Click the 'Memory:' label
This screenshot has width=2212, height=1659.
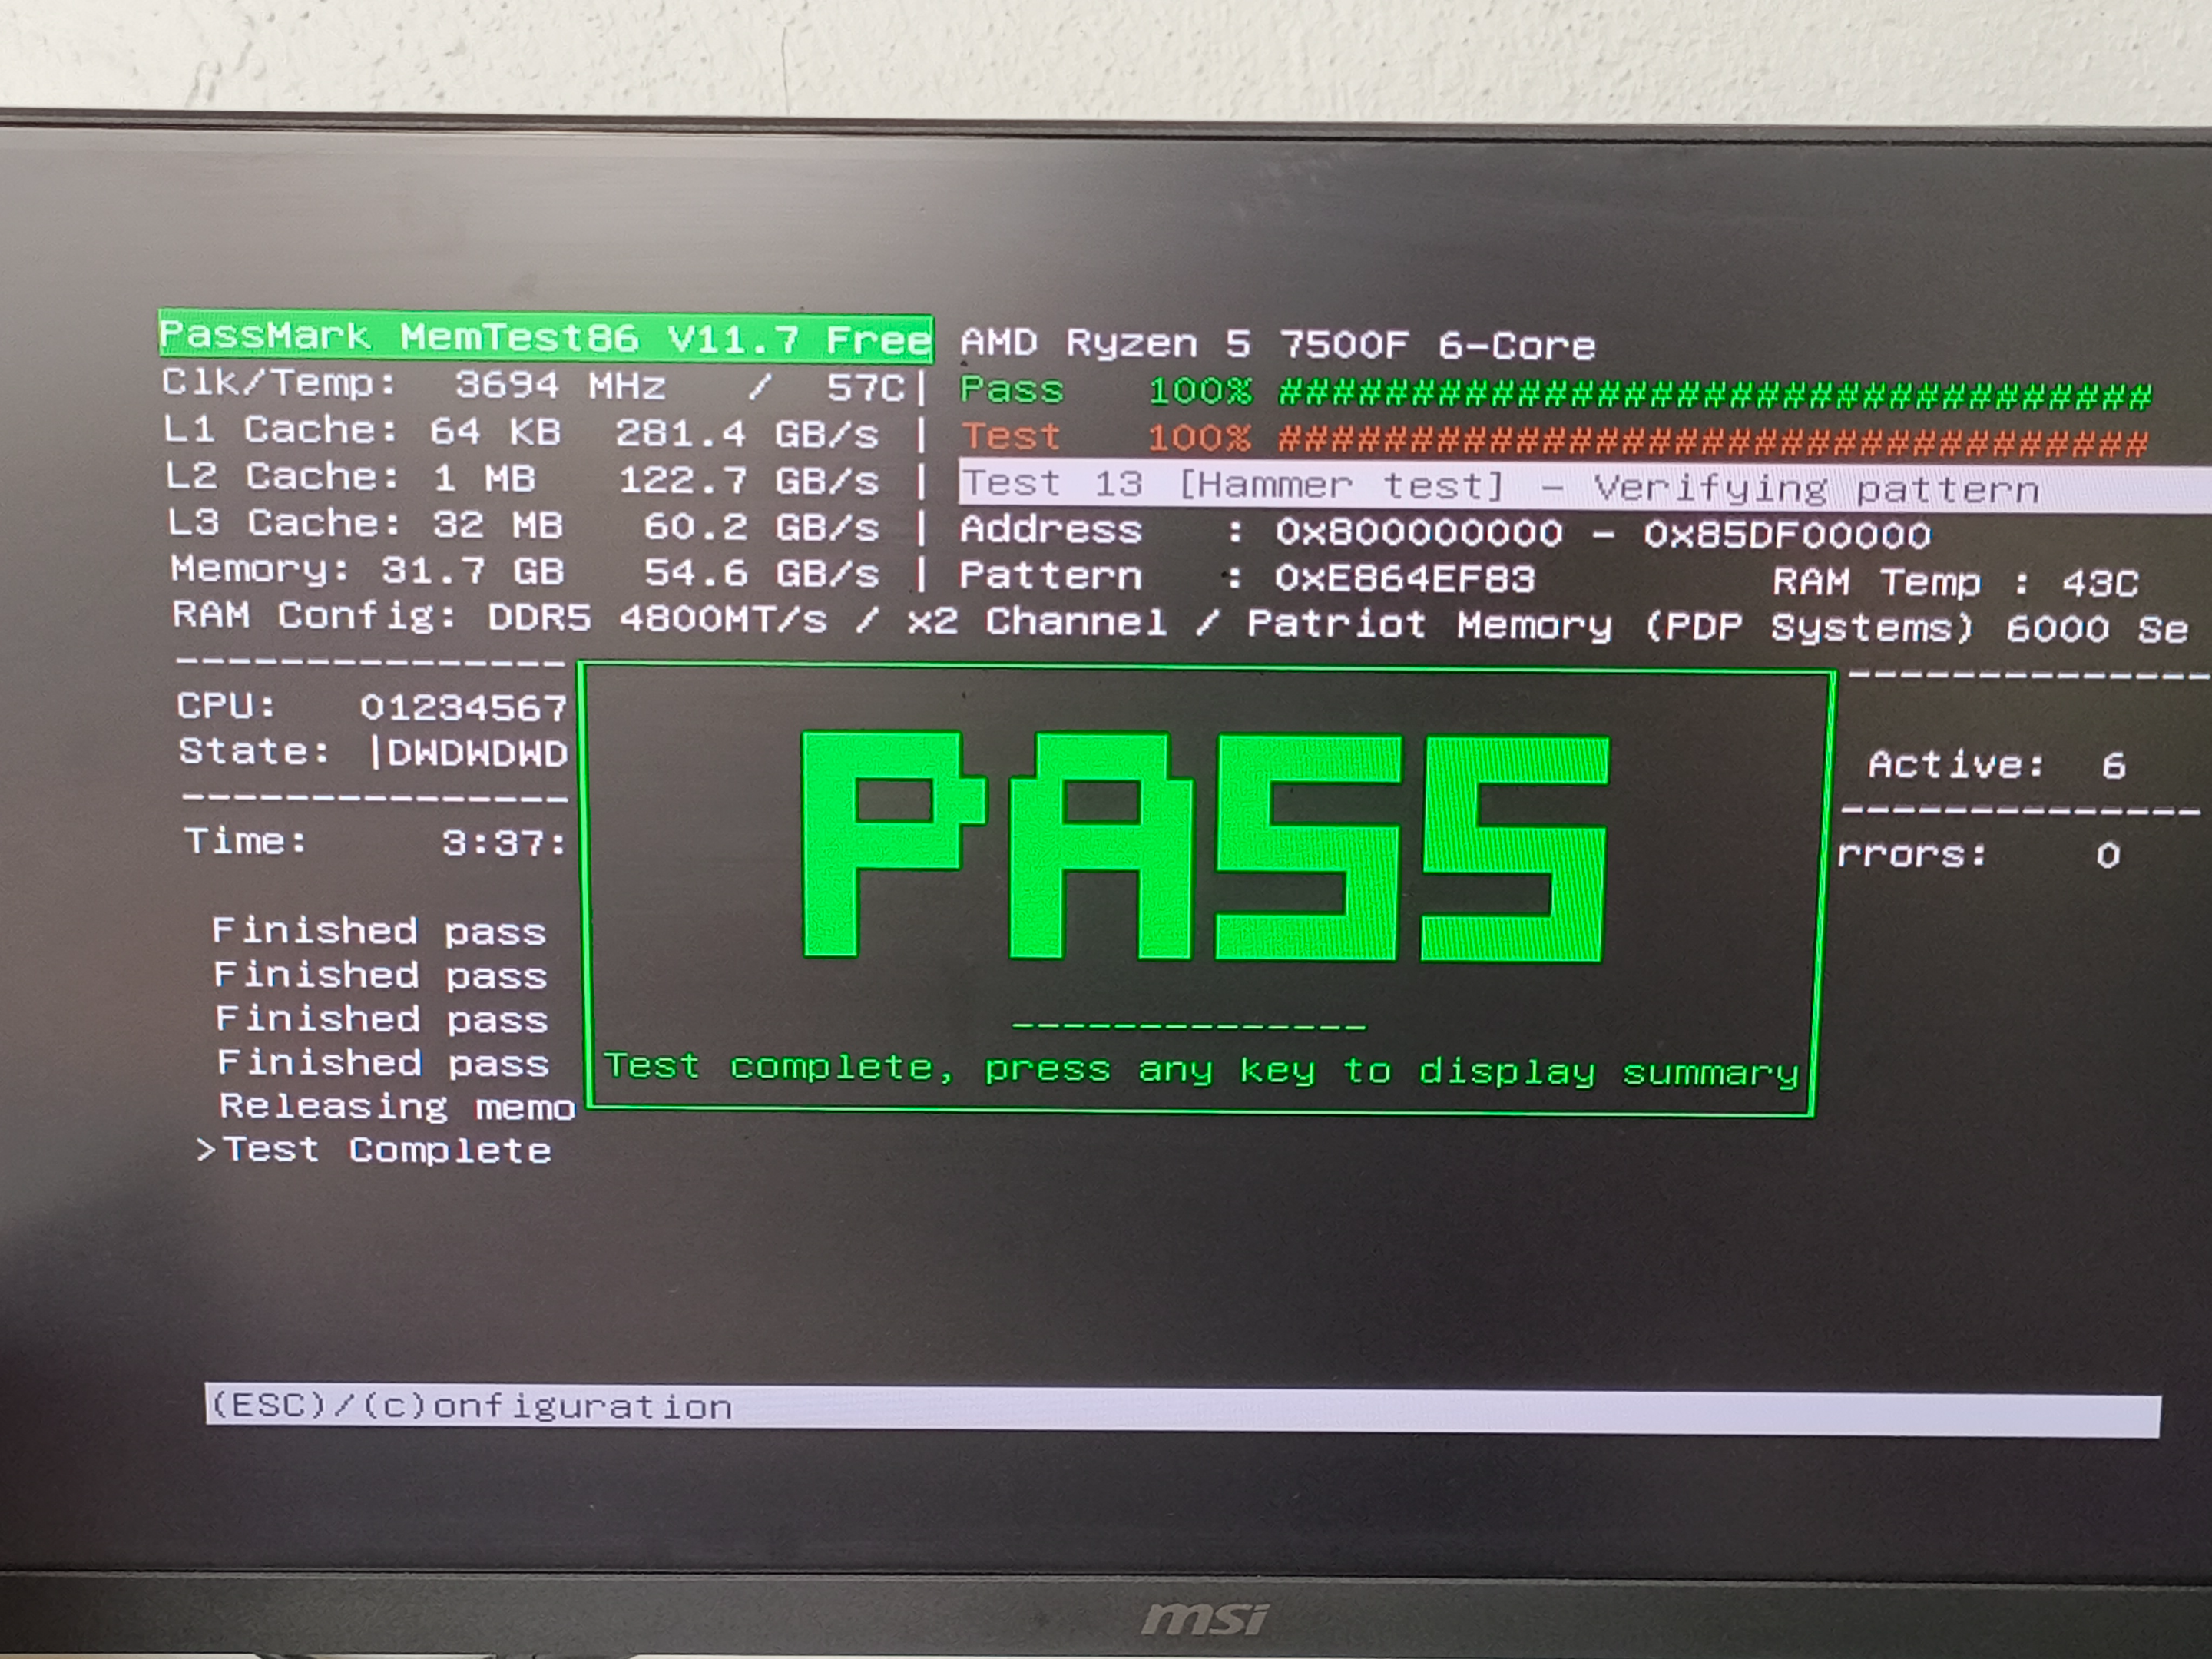tap(260, 569)
